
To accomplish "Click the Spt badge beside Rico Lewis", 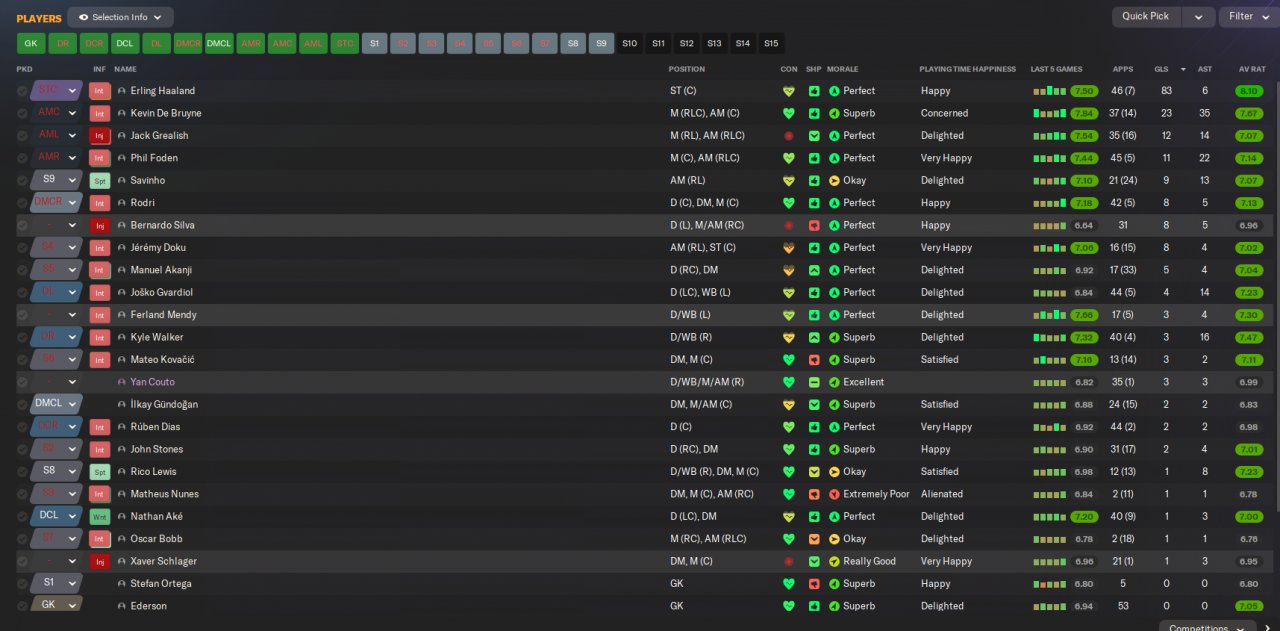I will [x=99, y=472].
